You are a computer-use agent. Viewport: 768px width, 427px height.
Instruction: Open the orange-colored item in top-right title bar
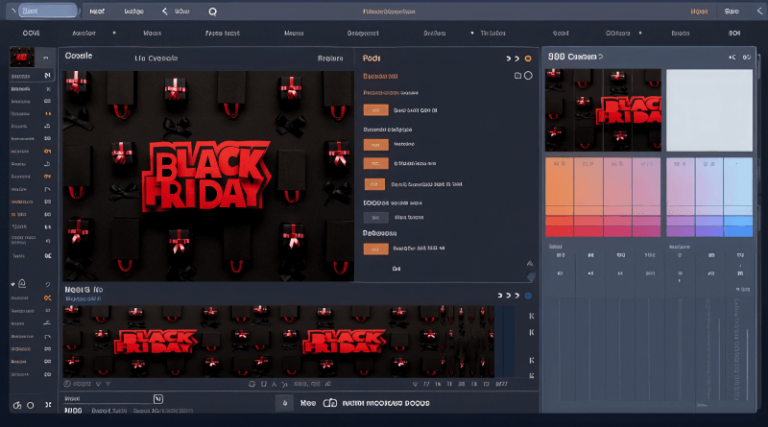click(699, 11)
